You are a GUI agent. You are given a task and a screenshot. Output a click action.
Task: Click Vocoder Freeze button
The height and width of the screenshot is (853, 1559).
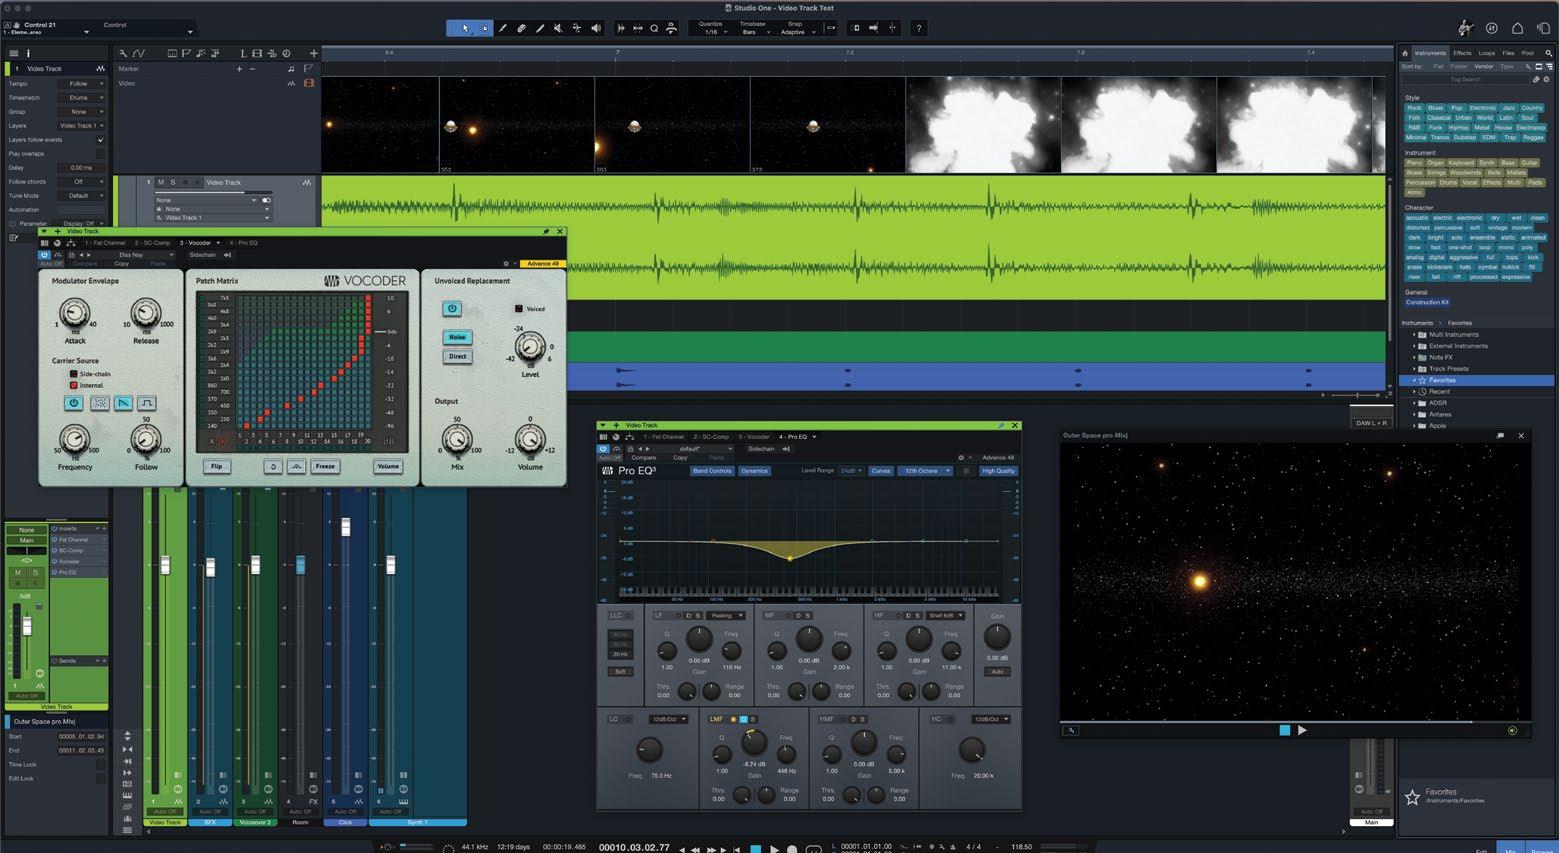[325, 466]
